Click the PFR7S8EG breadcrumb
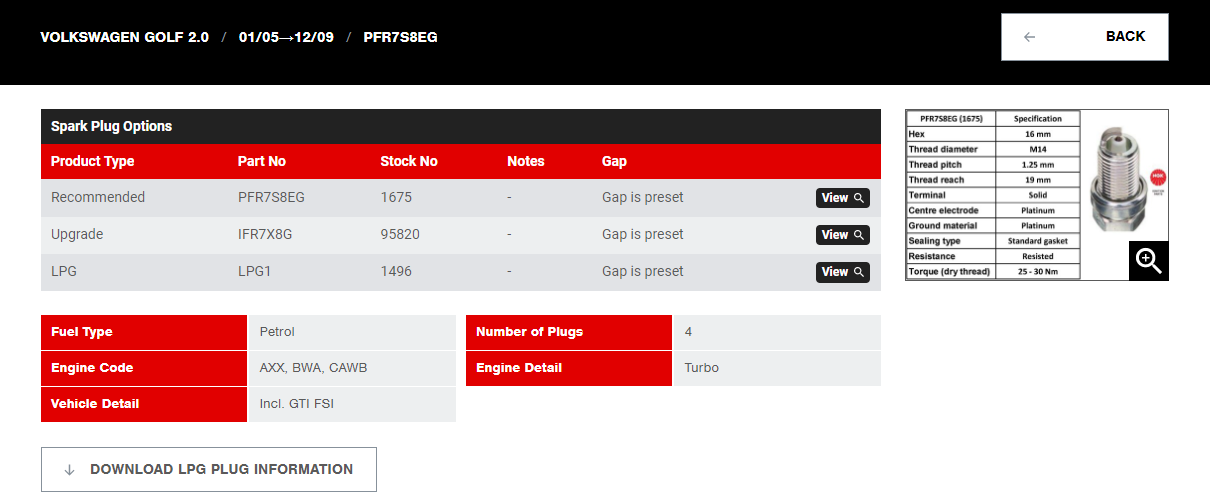 click(400, 37)
